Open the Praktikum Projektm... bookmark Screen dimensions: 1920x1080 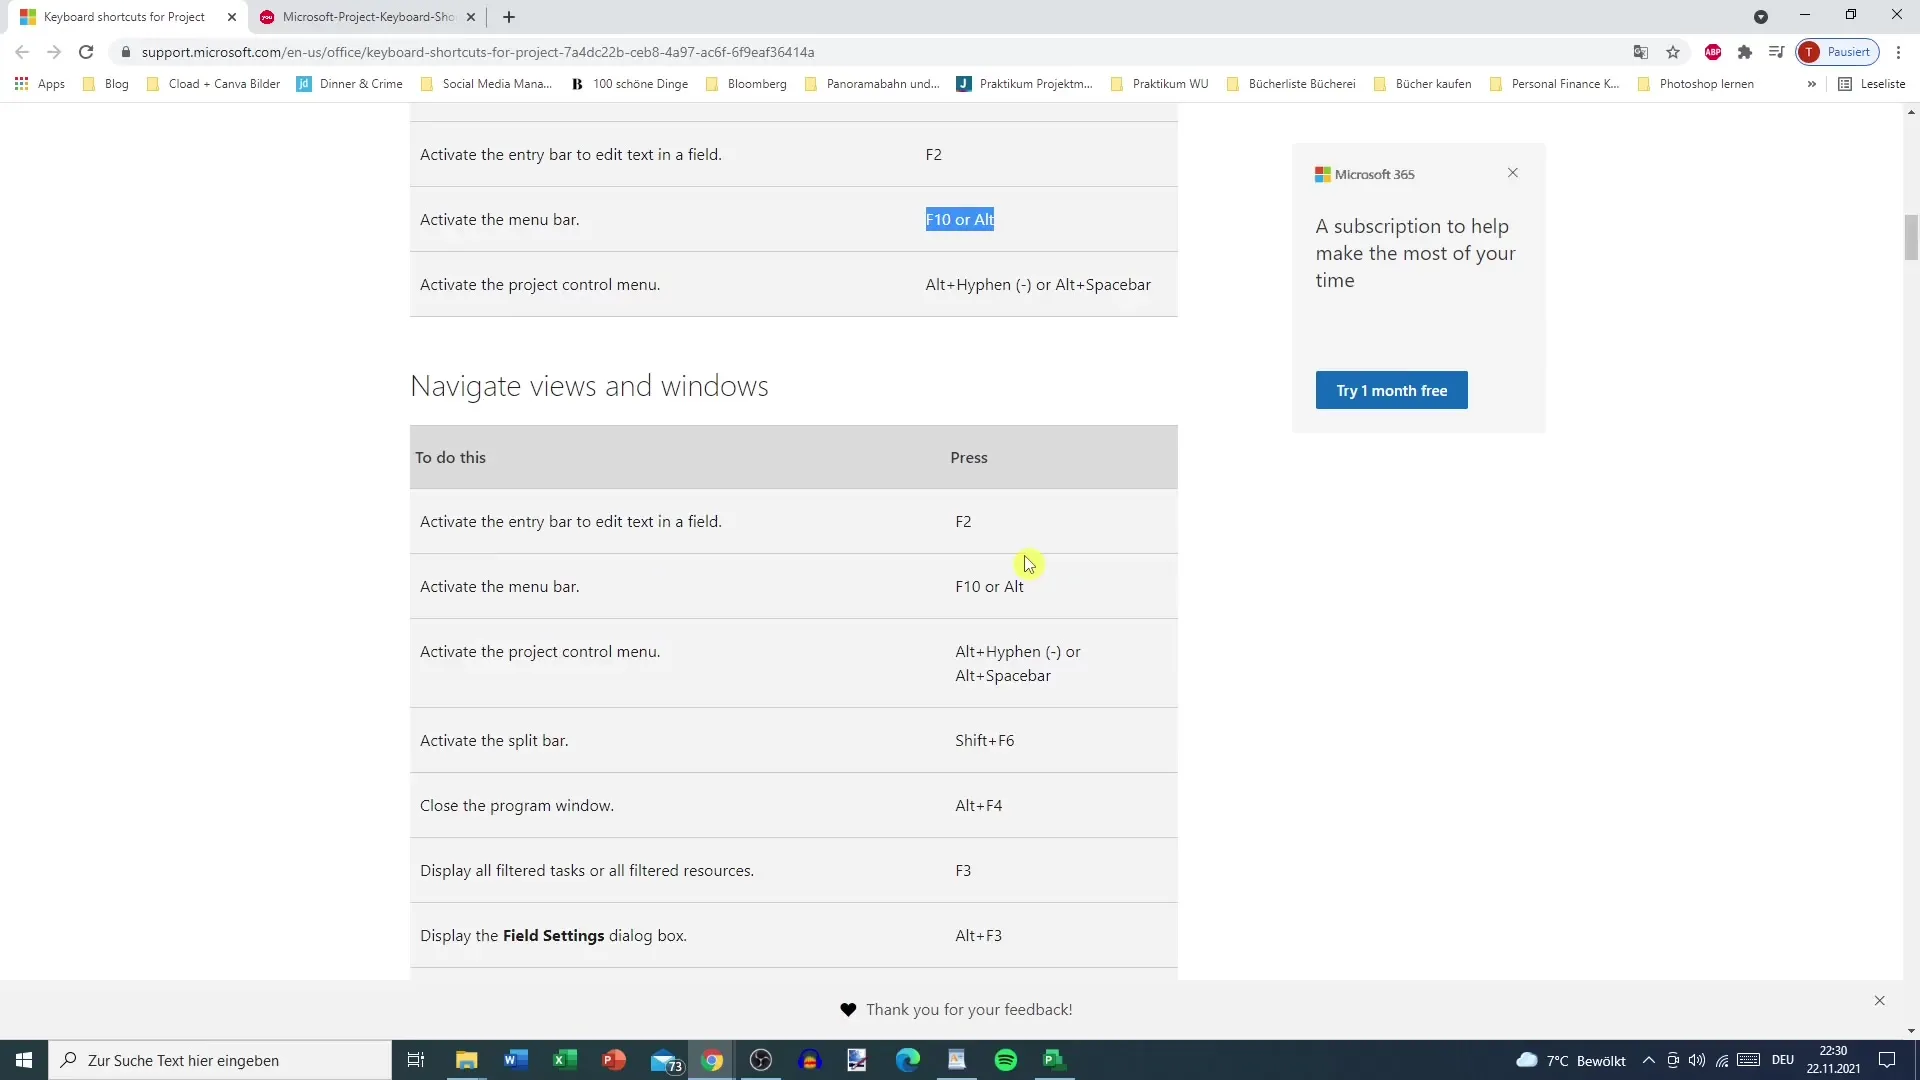(1025, 84)
